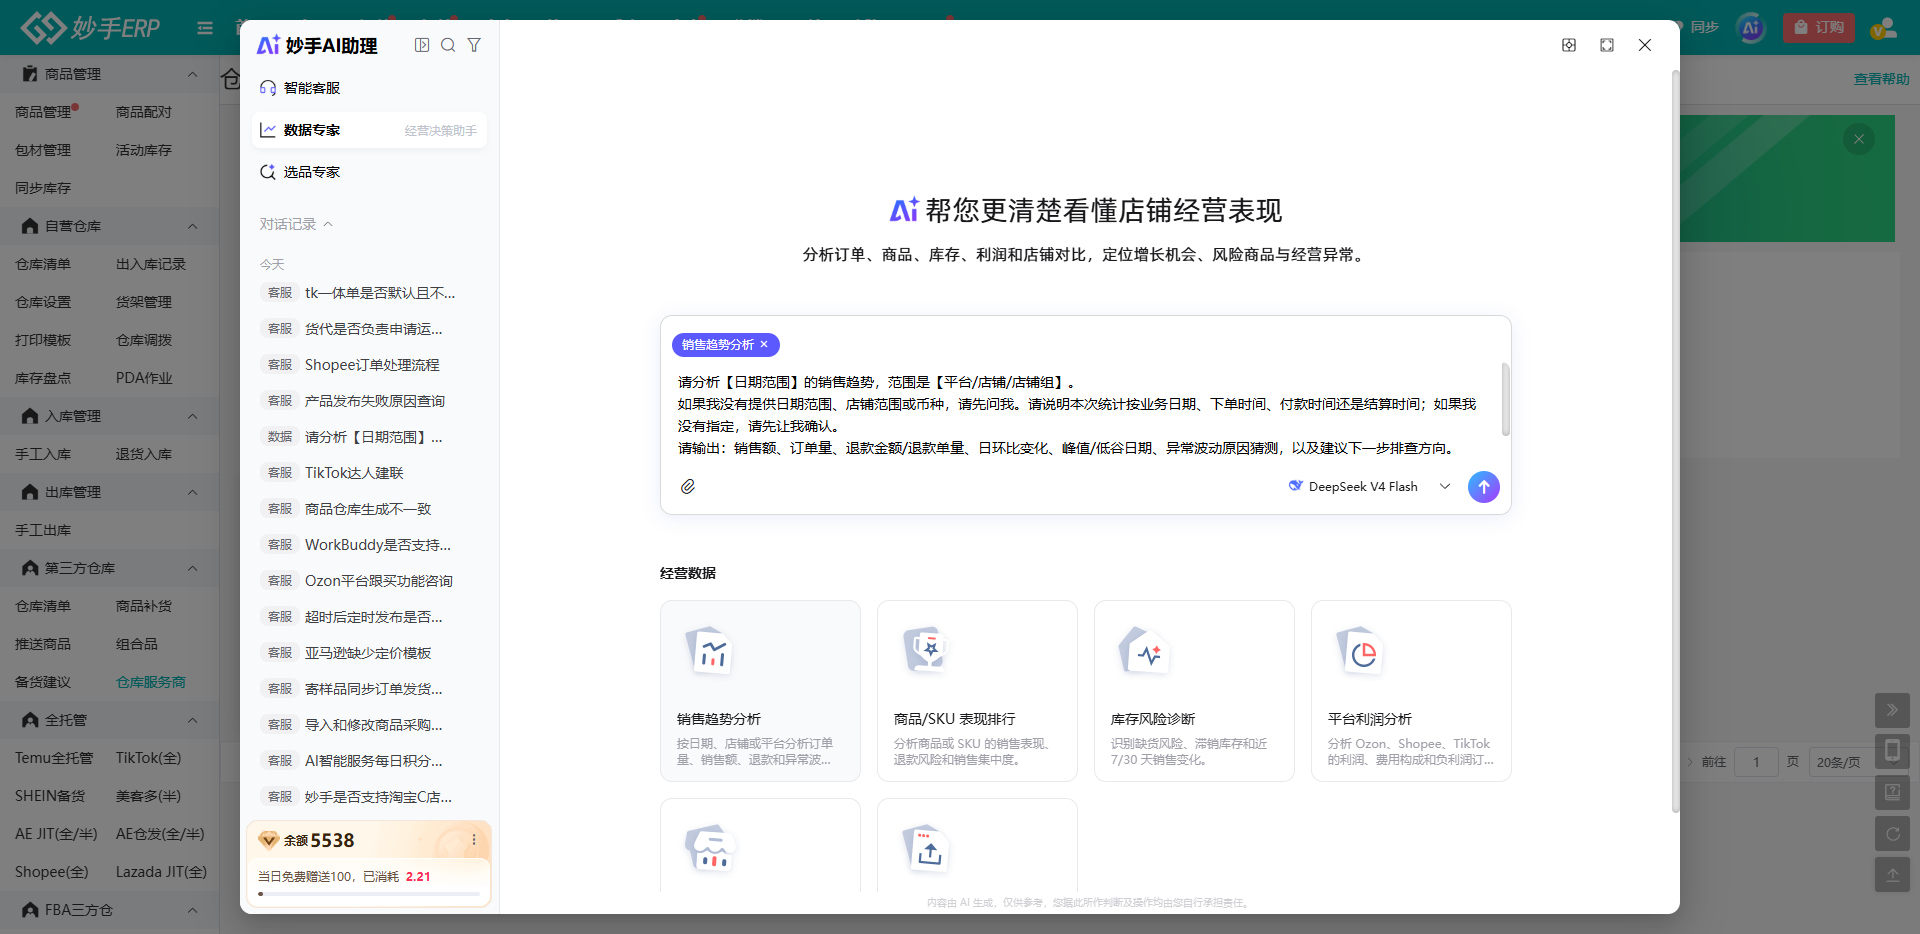The height and width of the screenshot is (934, 1920).
Task: Click the 妙手ERP logo
Action: [91, 28]
